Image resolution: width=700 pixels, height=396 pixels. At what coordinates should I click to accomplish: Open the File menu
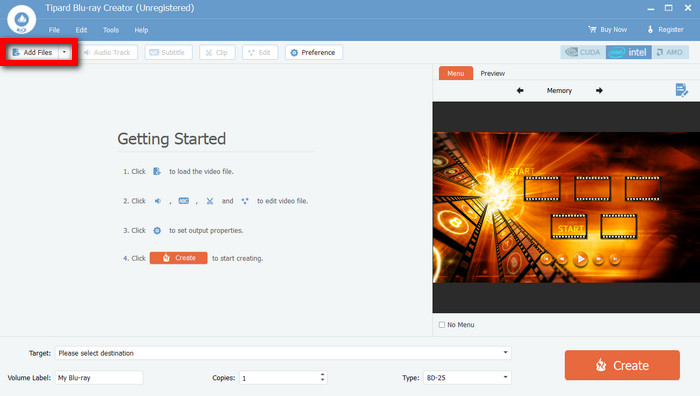54,30
